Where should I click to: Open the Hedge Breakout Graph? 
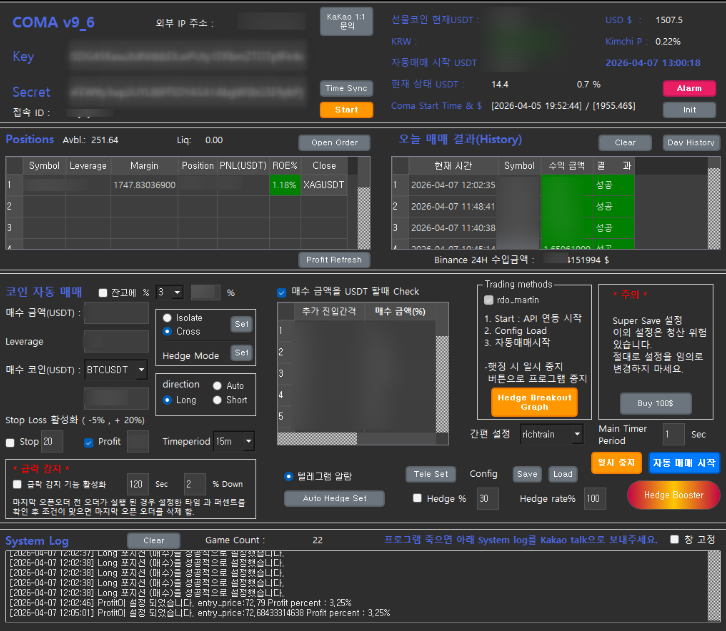click(x=535, y=402)
